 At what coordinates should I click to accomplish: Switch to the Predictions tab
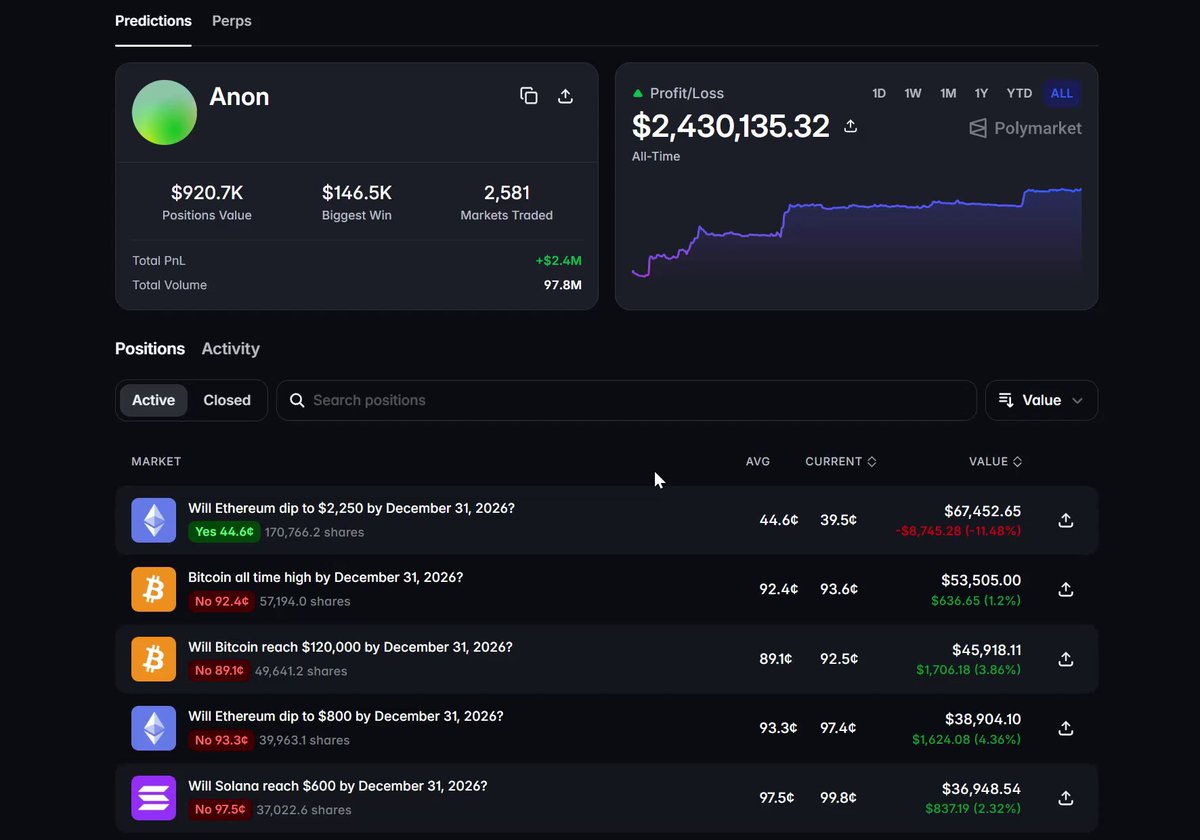(x=153, y=21)
